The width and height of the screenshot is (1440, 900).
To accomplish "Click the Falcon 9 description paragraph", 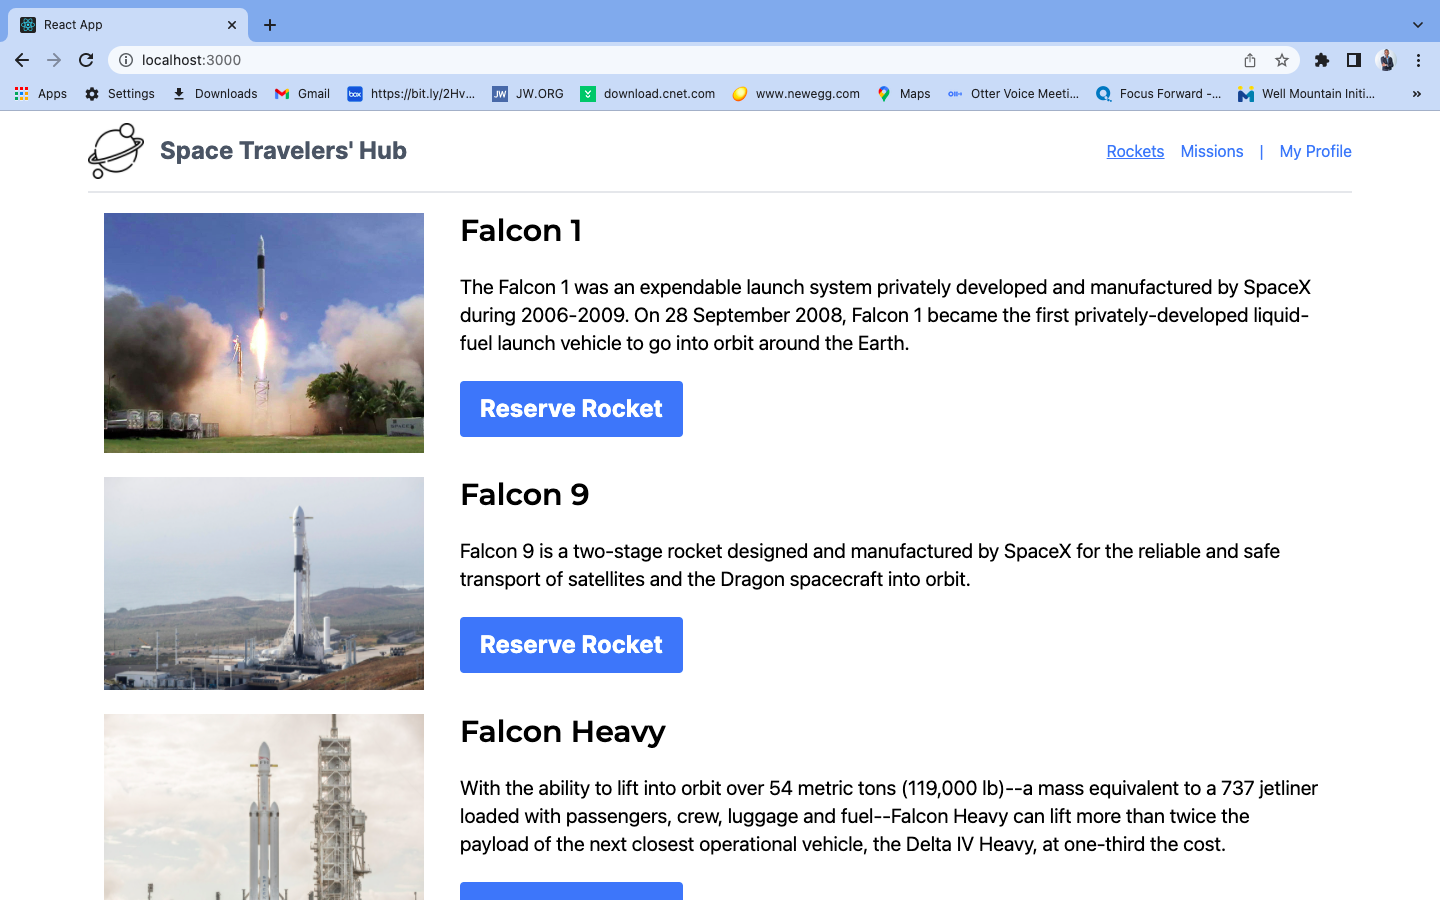I will pyautogui.click(x=870, y=565).
